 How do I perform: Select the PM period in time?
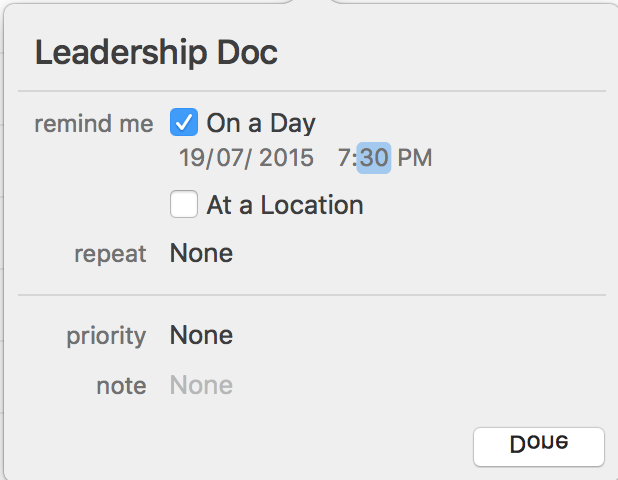[415, 158]
